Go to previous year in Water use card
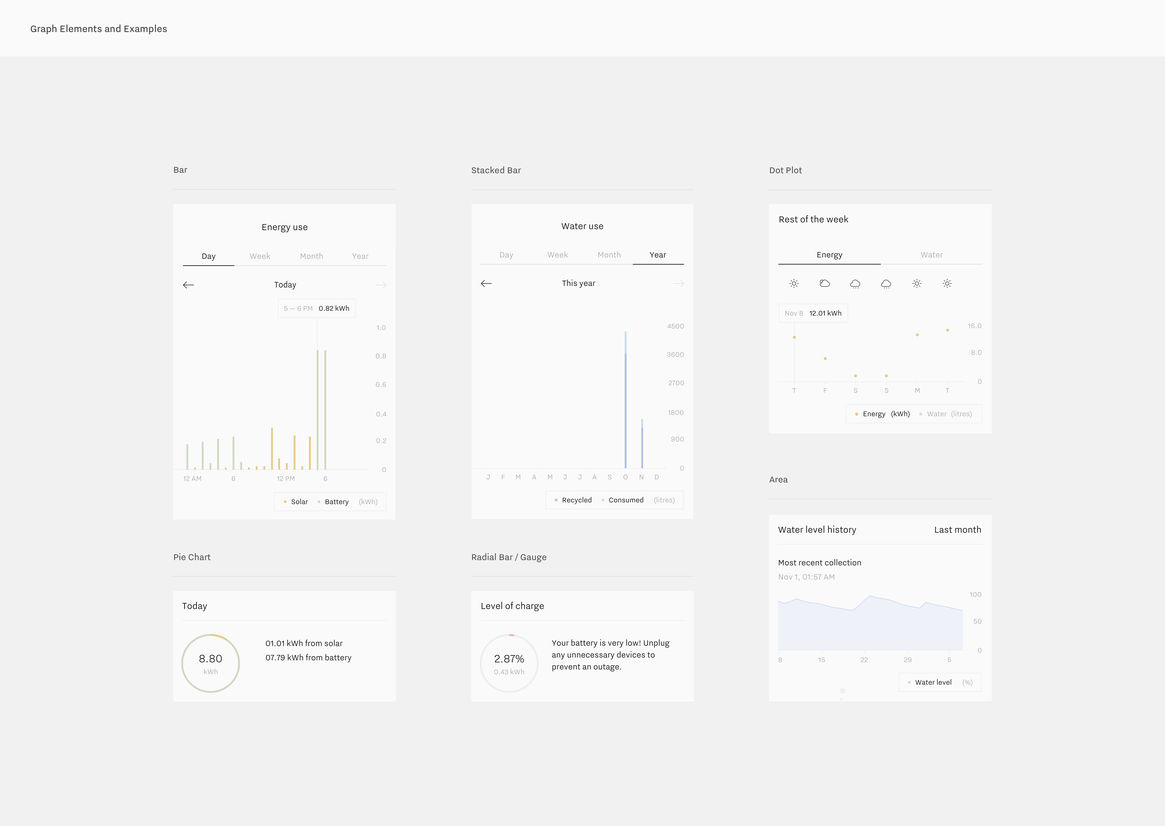 pos(486,284)
